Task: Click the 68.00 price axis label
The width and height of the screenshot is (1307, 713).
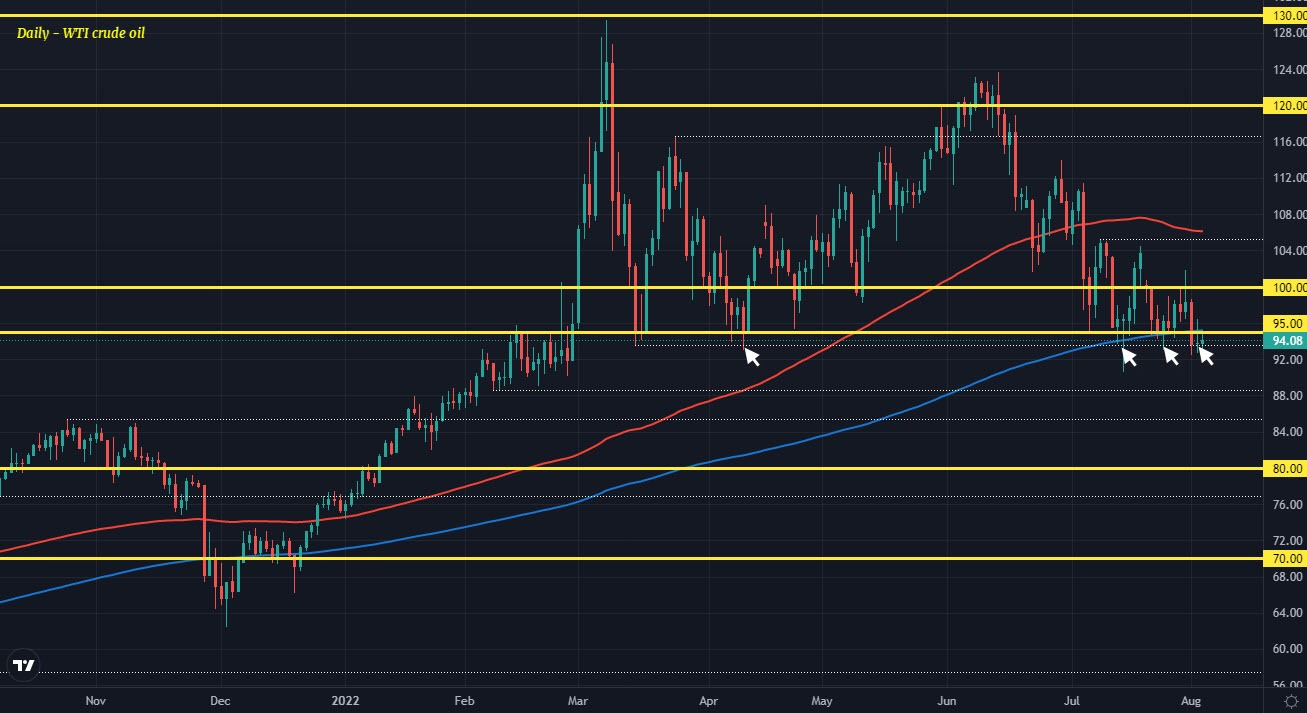Action: (1287, 576)
